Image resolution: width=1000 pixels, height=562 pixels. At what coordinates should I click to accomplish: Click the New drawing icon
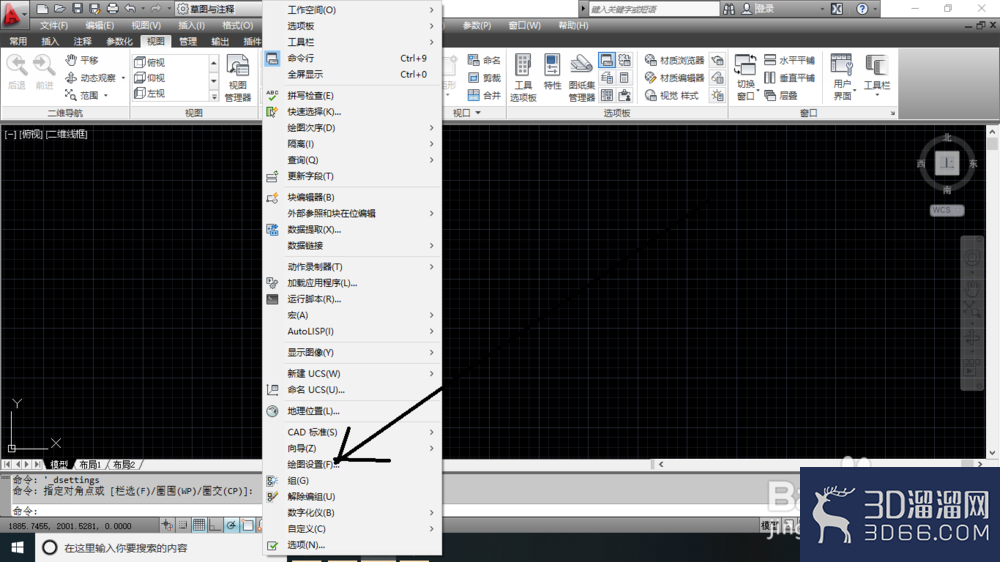point(42,9)
